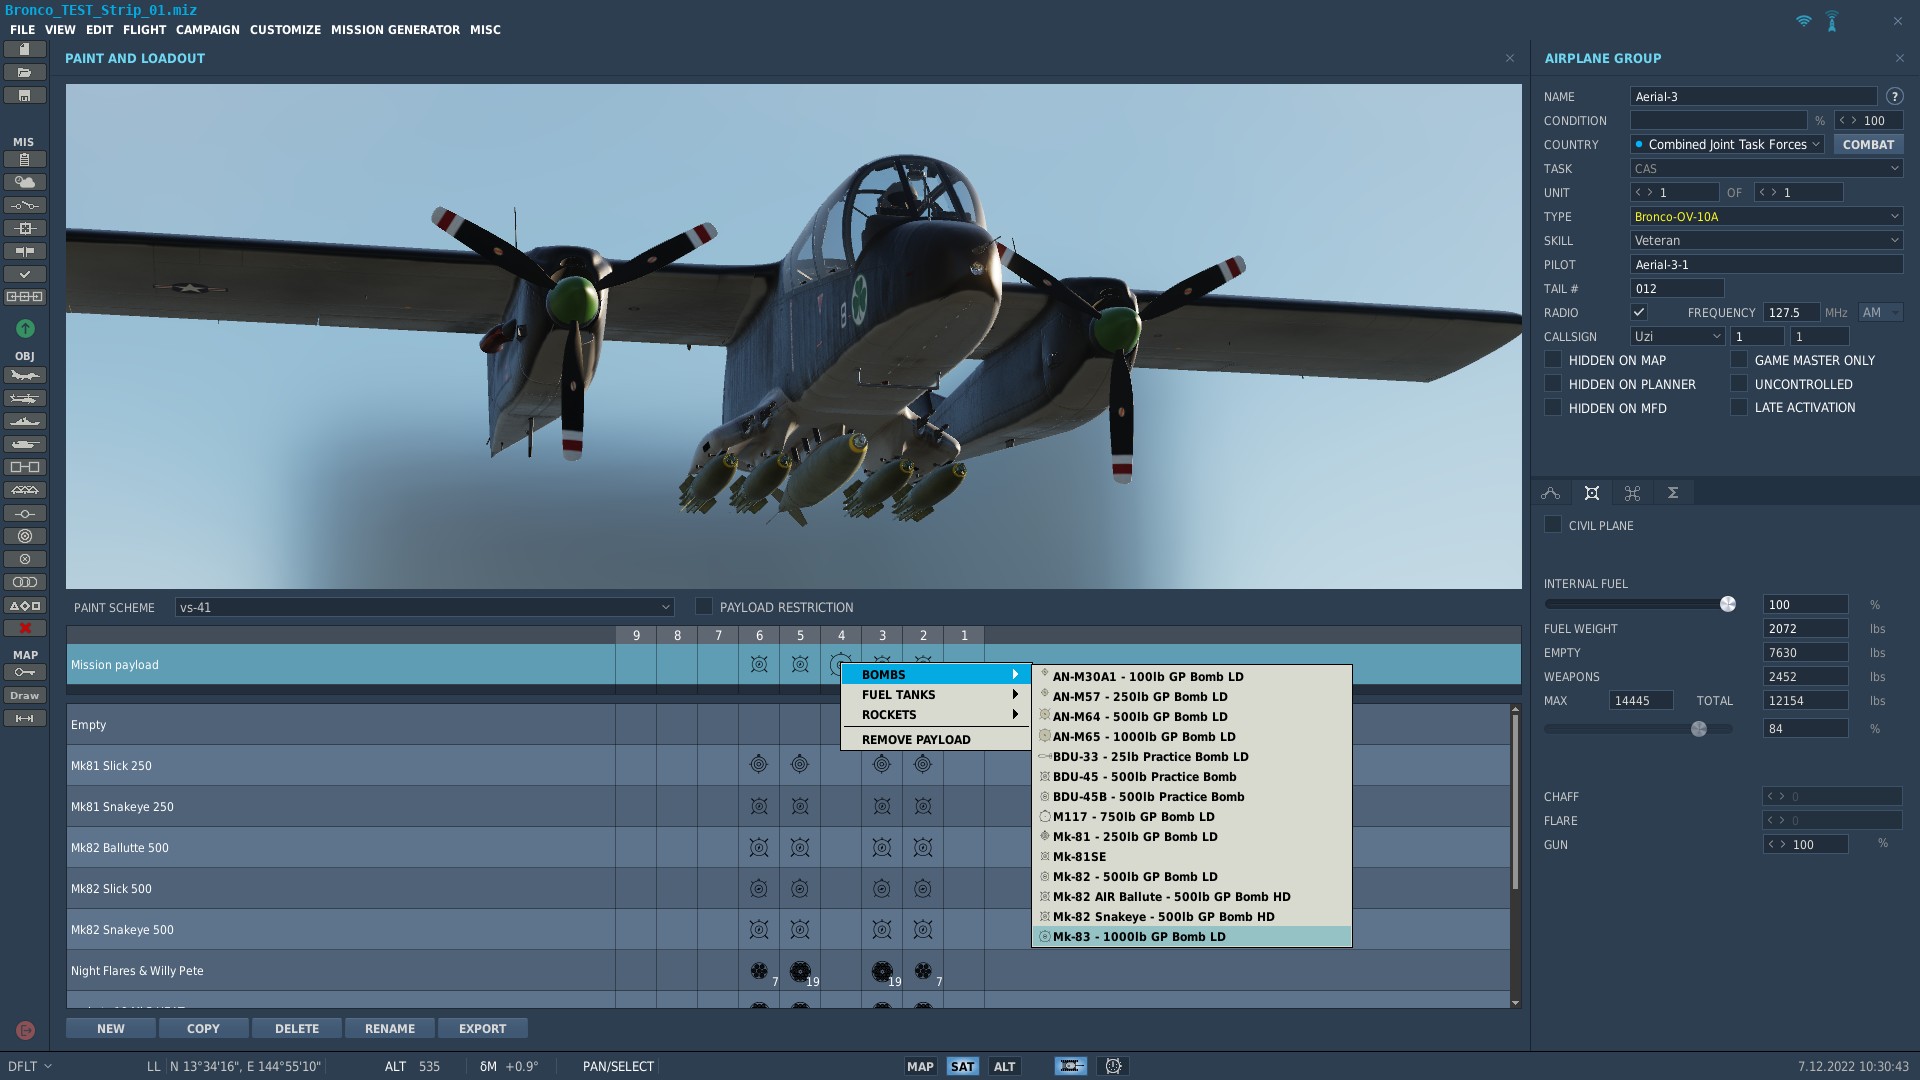
Task: Select the ship group object icon
Action: point(25,422)
